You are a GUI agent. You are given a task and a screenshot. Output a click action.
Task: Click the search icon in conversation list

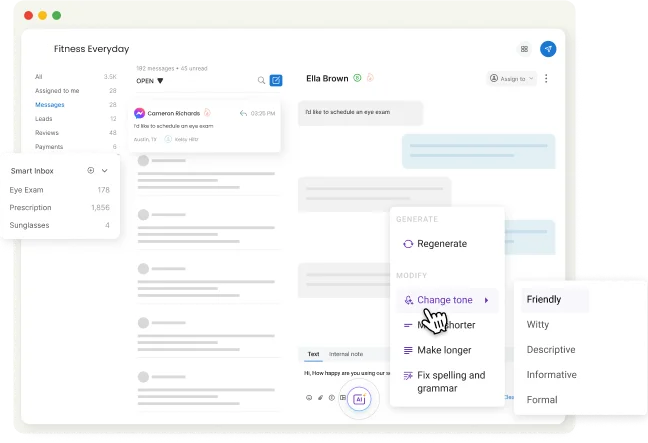tap(261, 80)
